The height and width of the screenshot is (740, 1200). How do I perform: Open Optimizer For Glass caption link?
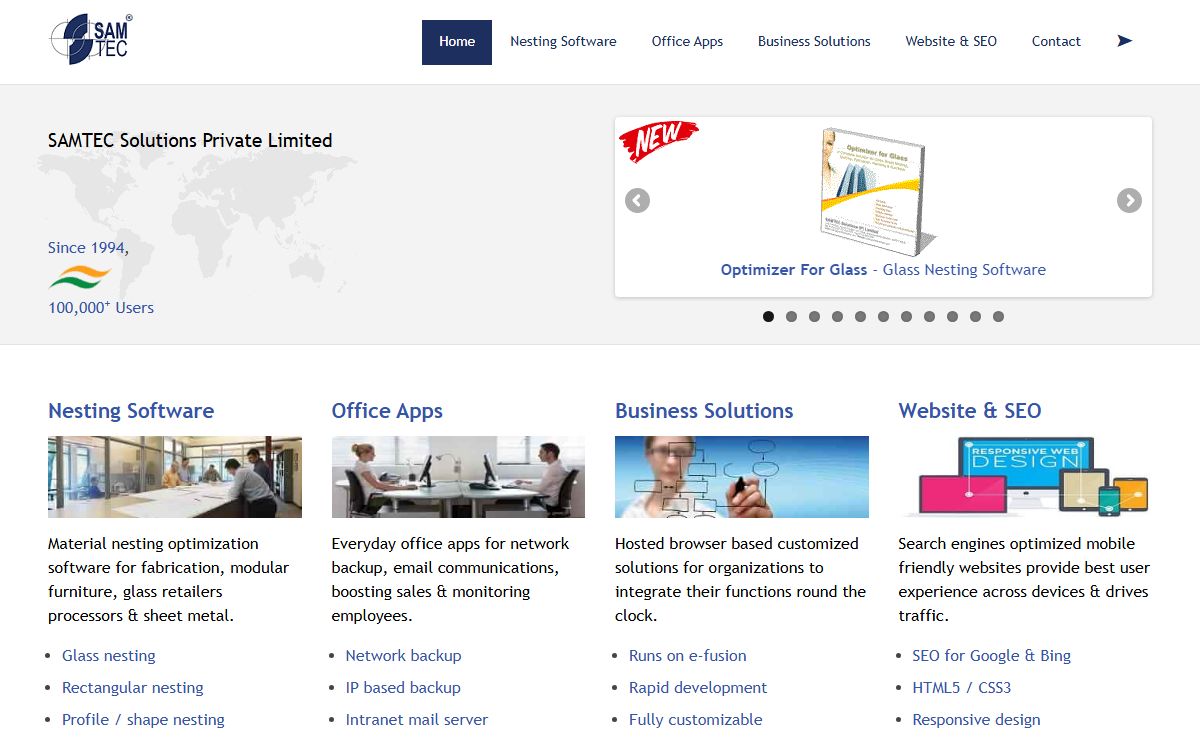point(883,270)
